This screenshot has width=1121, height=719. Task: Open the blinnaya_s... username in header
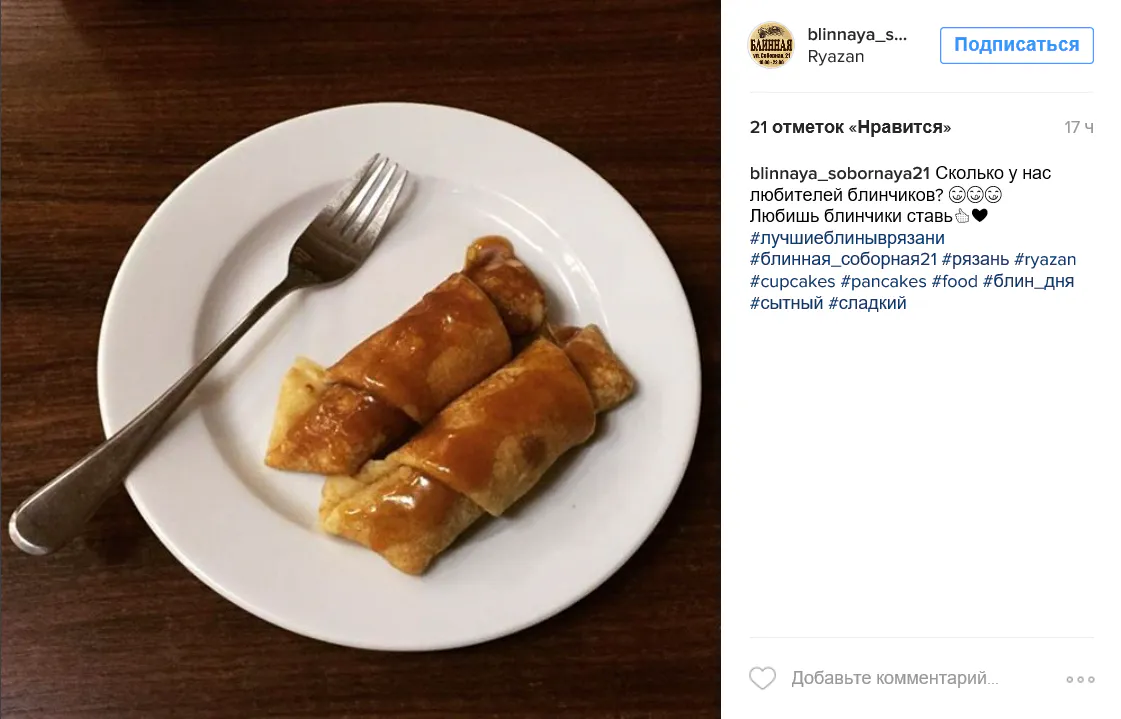[x=856, y=34]
